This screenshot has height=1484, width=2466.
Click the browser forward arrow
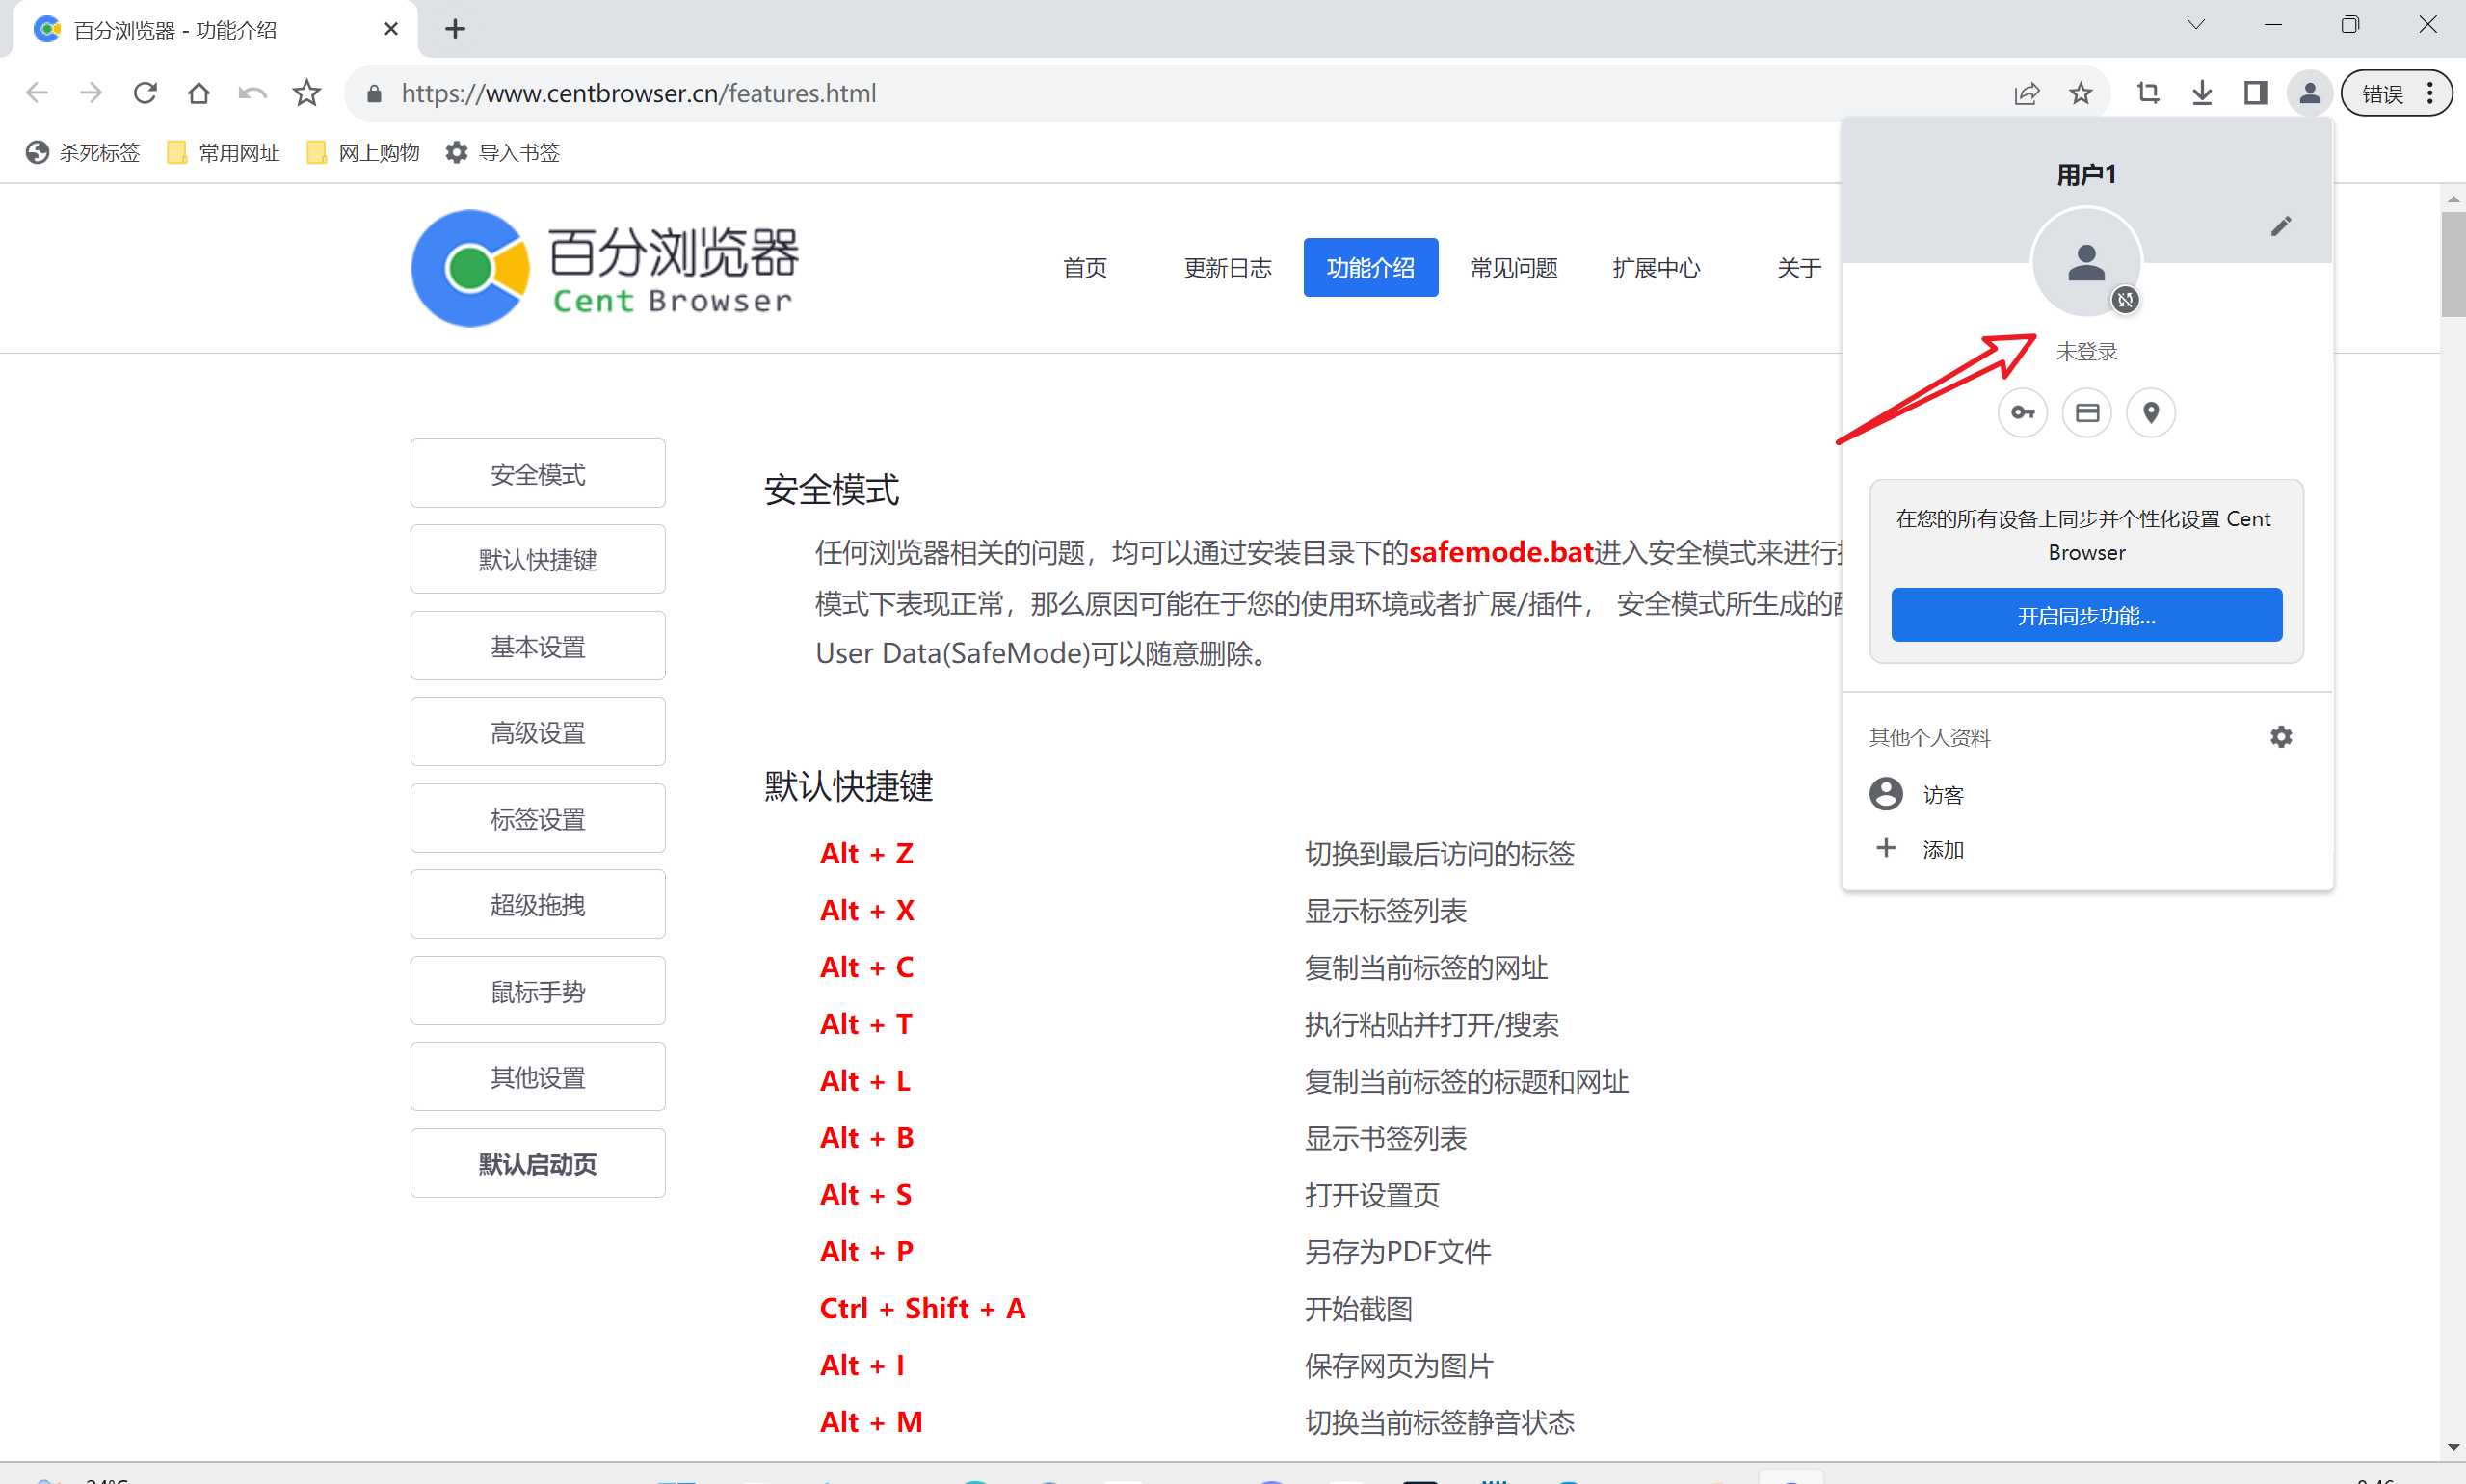[x=91, y=93]
